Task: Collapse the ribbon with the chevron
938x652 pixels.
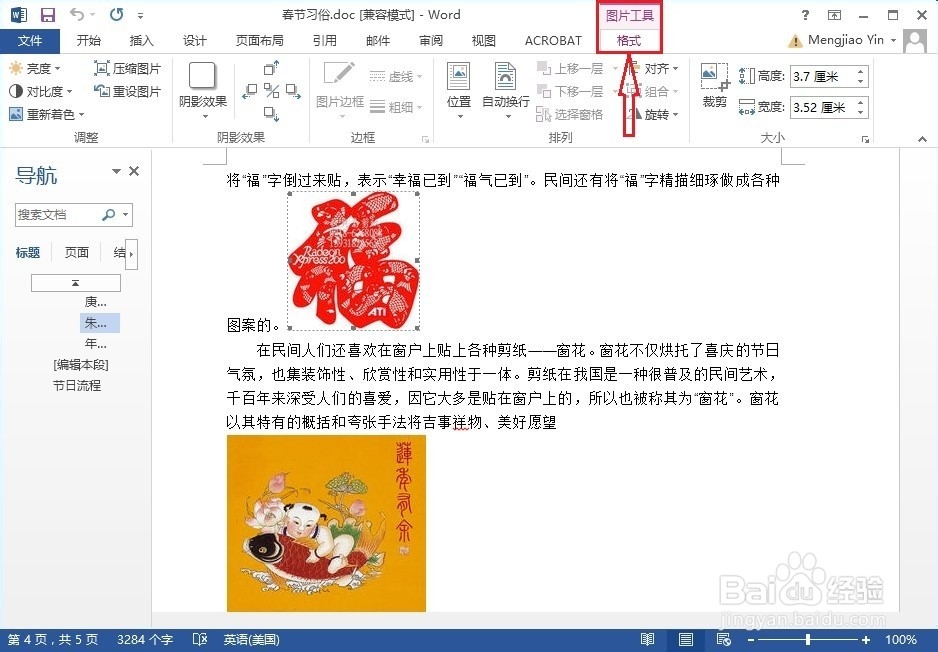Action: [x=922, y=139]
